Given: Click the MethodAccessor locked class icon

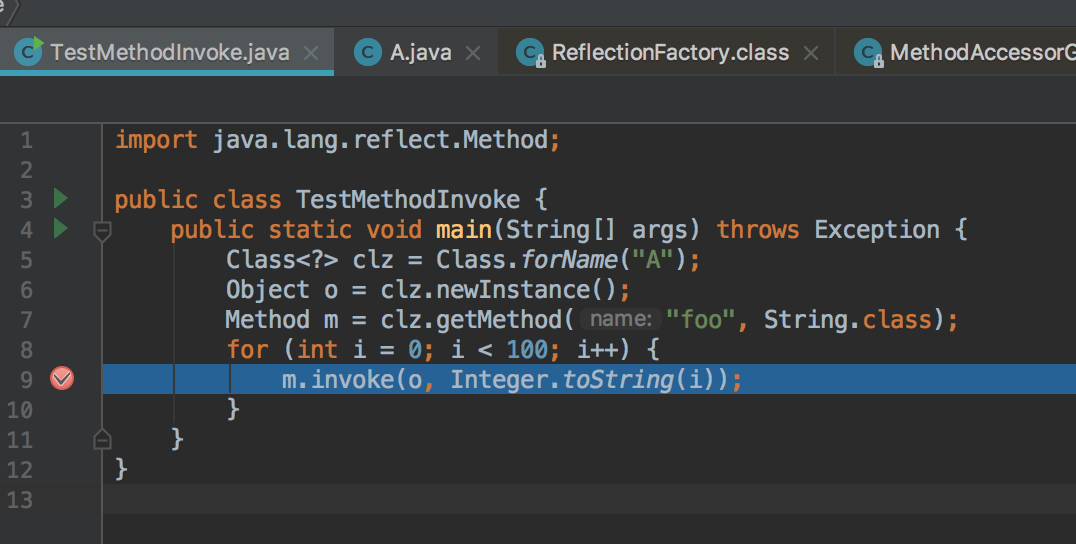Looking at the screenshot, I should pos(871,53).
